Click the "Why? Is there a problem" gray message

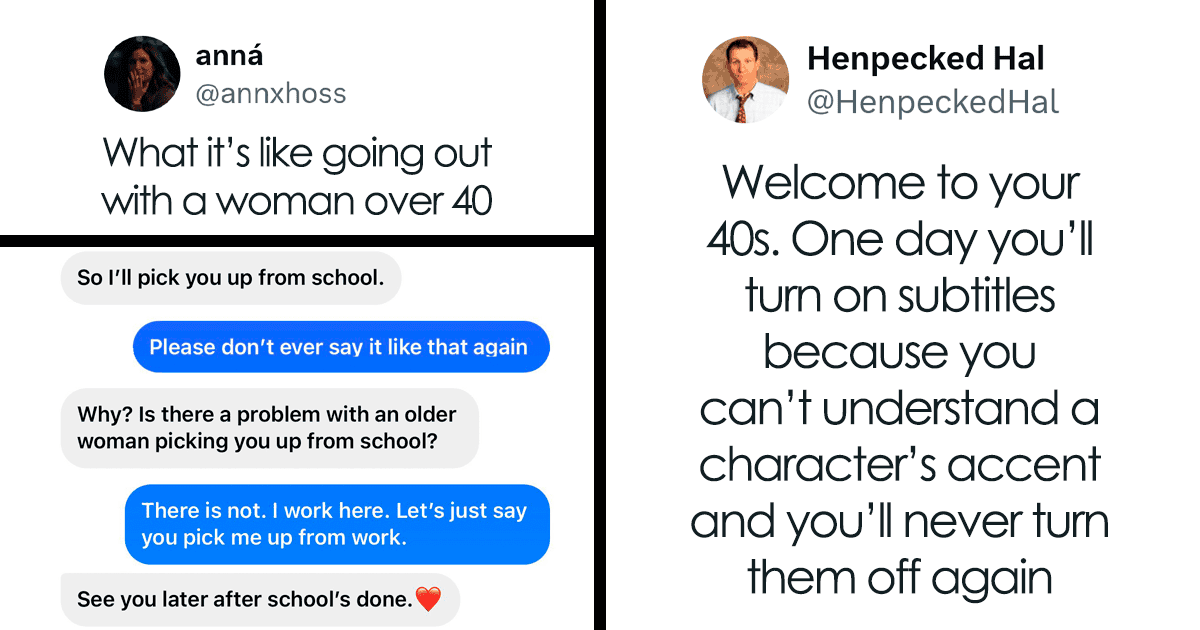coord(269,427)
